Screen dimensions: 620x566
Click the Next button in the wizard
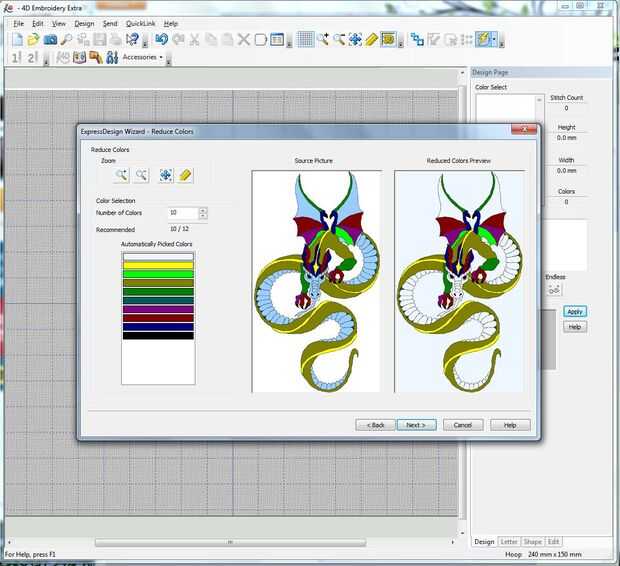416,425
